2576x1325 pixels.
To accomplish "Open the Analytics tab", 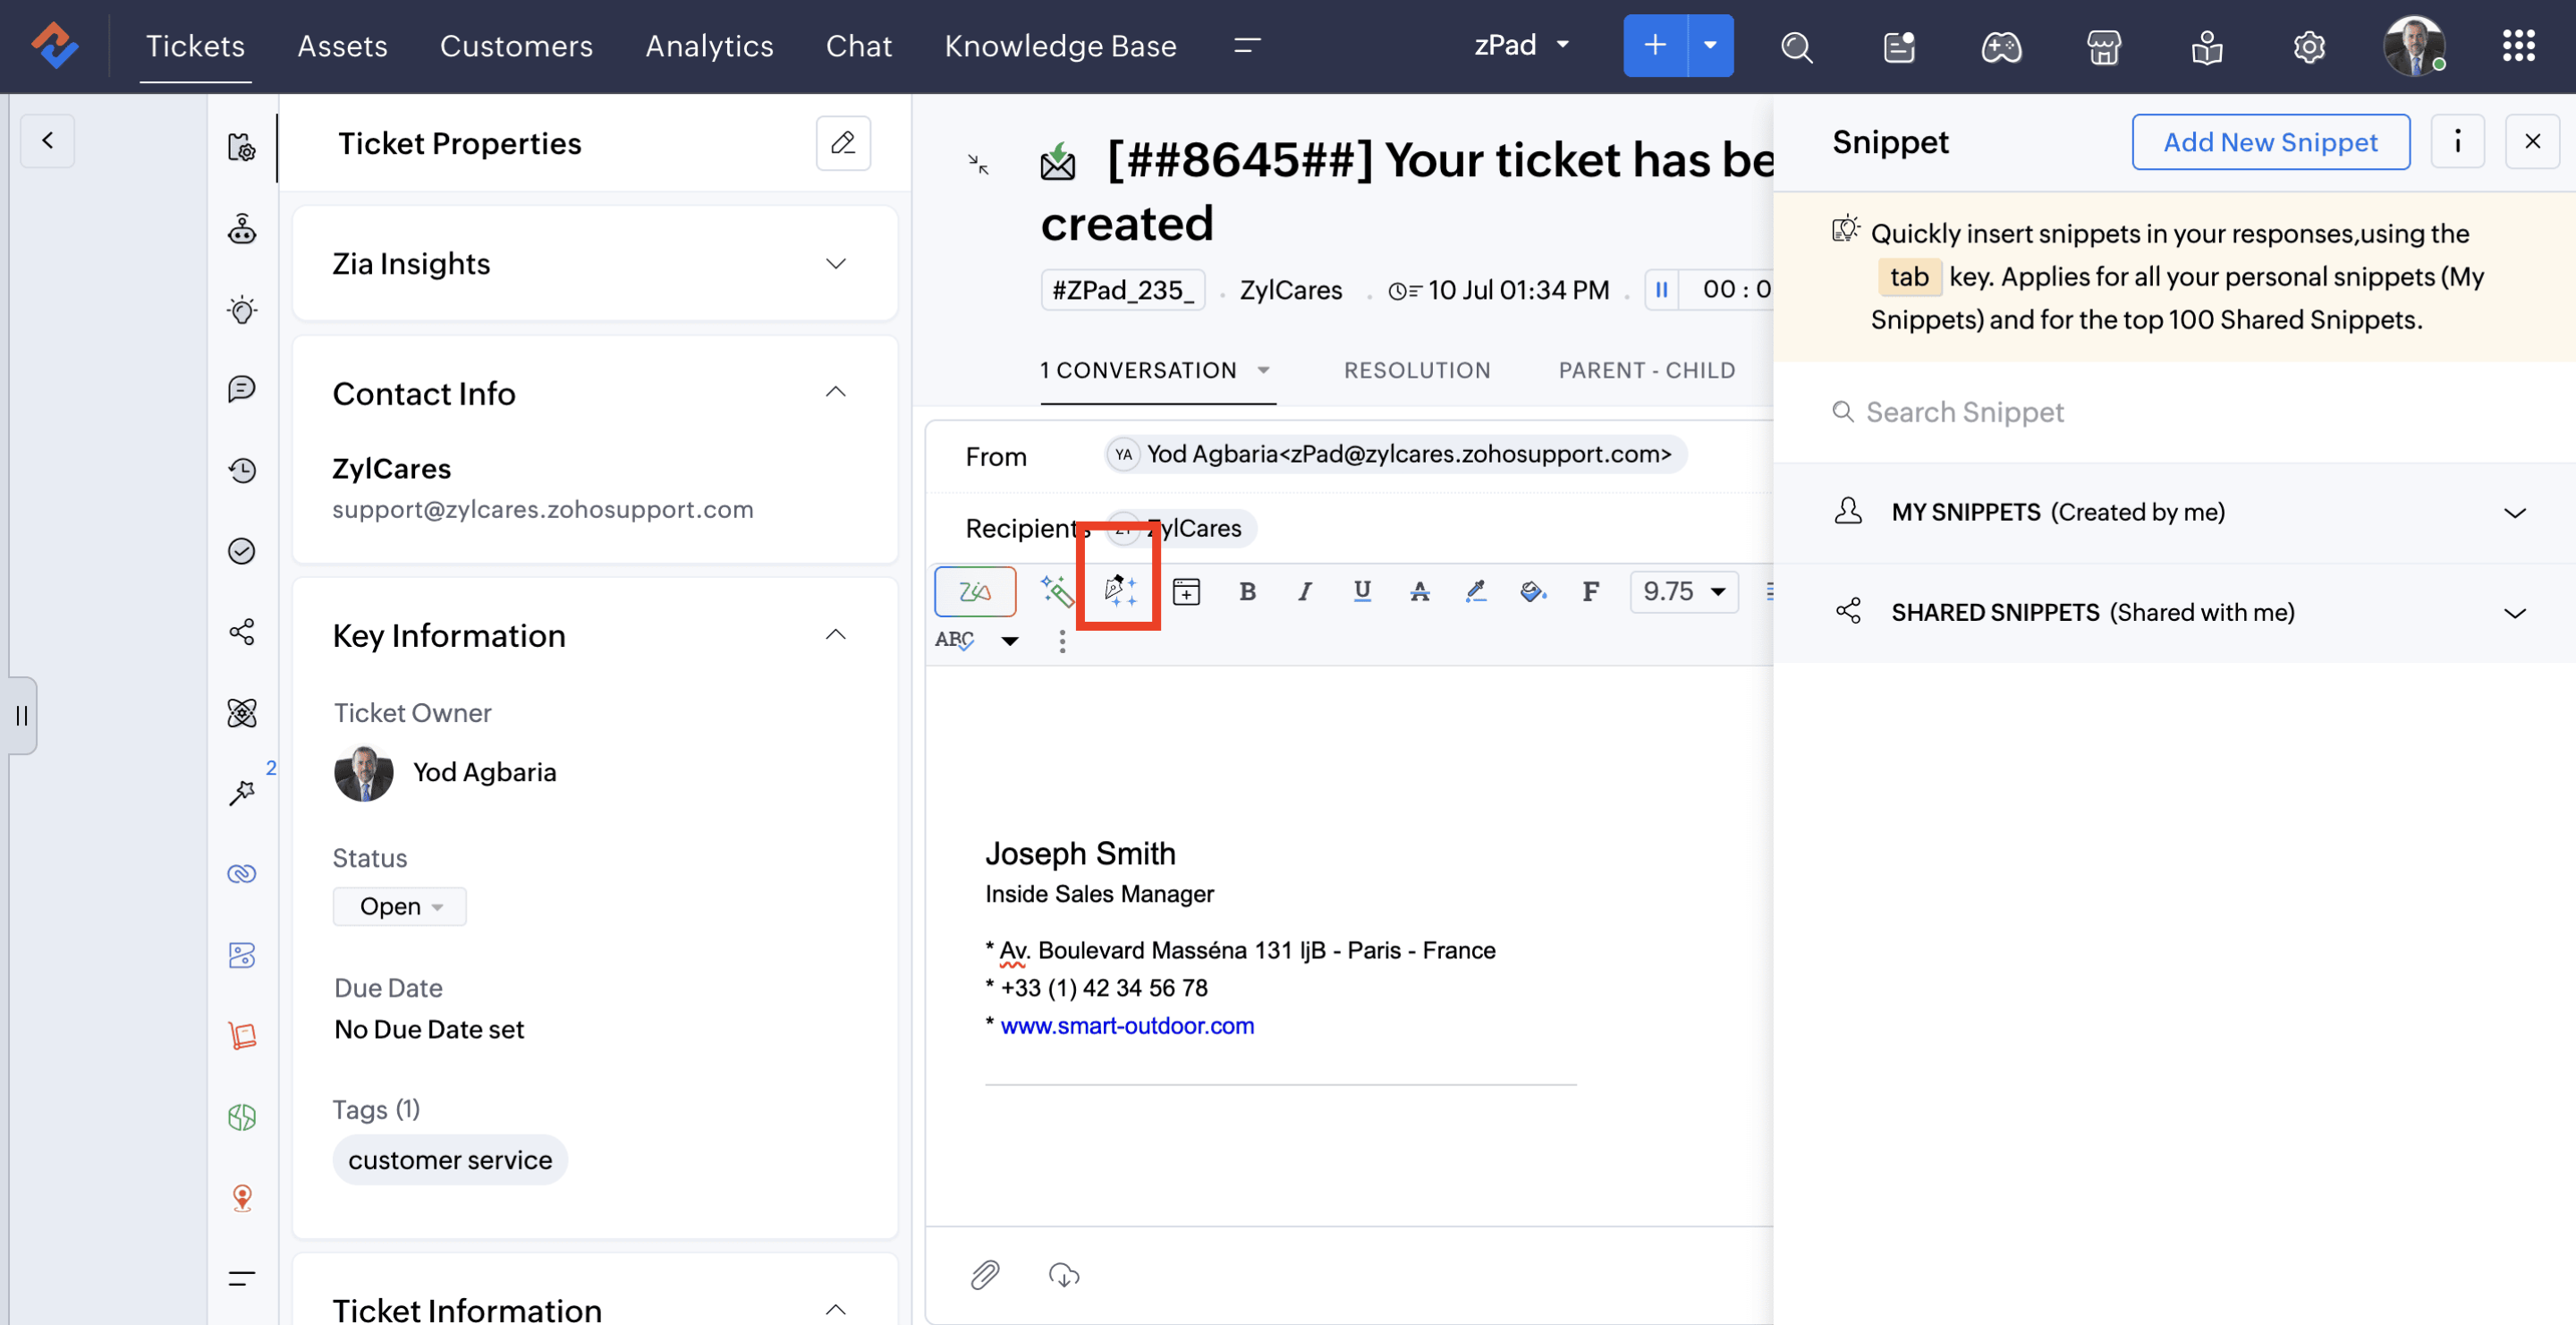I will click(709, 46).
